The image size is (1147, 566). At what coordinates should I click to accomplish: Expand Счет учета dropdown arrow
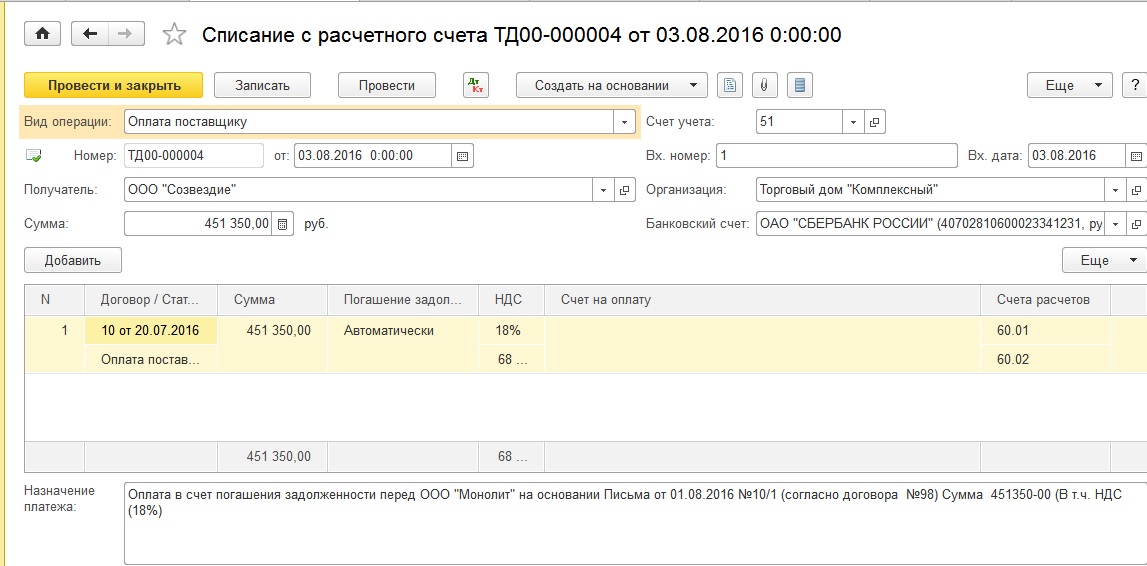854,122
